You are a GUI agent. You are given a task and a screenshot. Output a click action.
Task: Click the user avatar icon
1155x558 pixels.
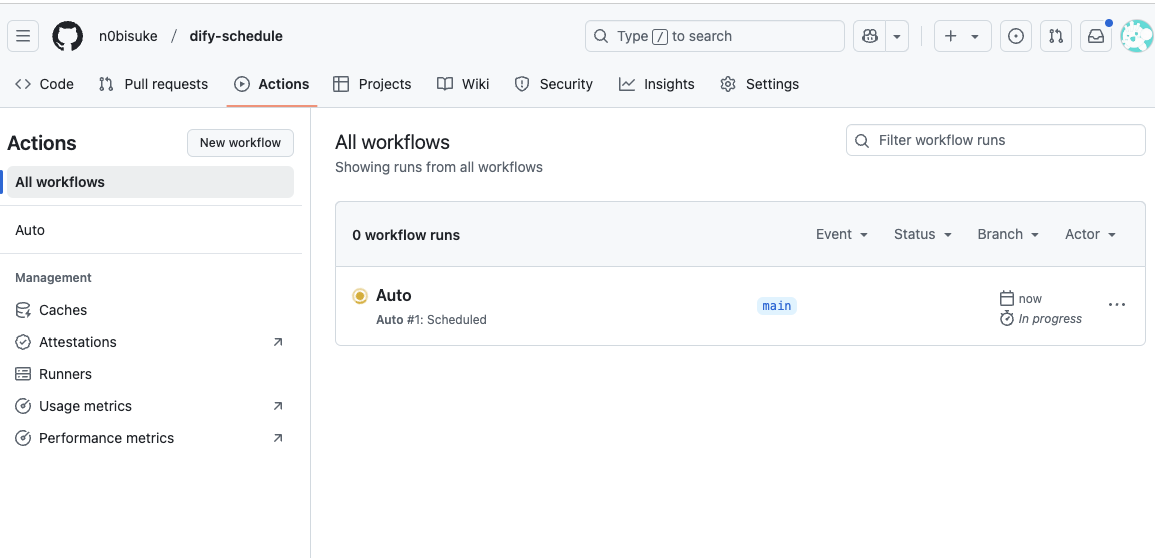pos(1136,36)
